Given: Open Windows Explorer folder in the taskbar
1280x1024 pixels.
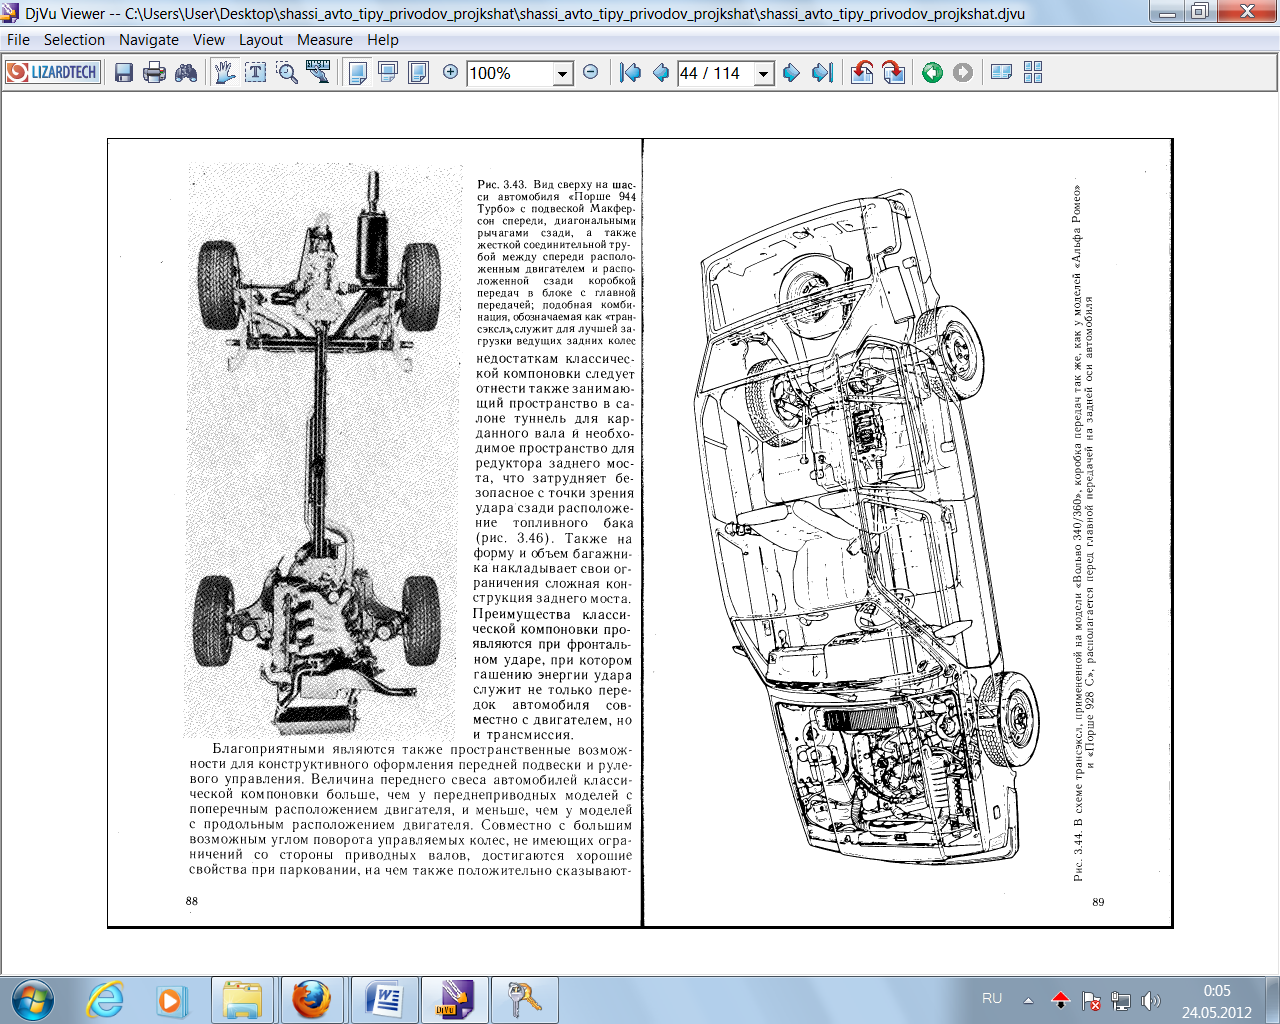Looking at the screenshot, I should 242,999.
